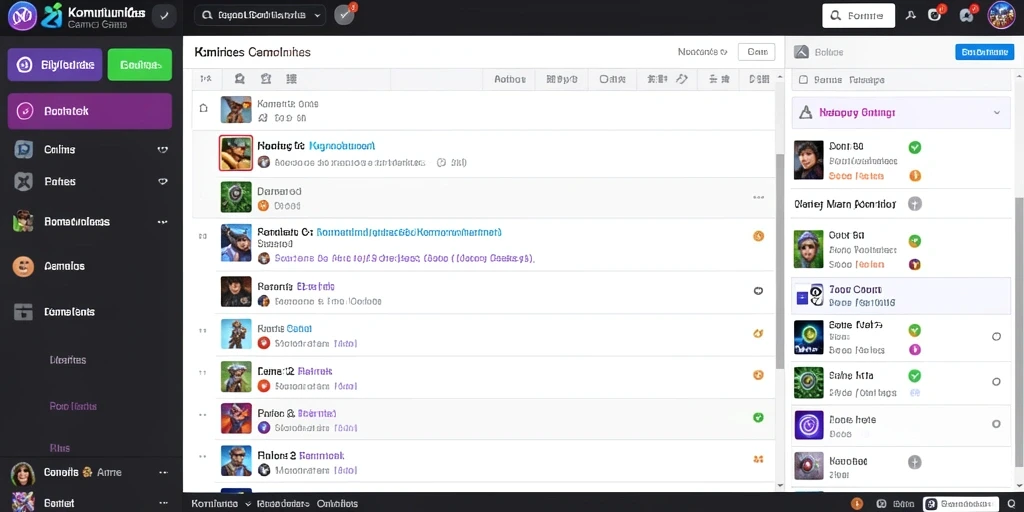
Task: Select the radio button beside the blue glowing thumbnail
Action: coord(996,337)
